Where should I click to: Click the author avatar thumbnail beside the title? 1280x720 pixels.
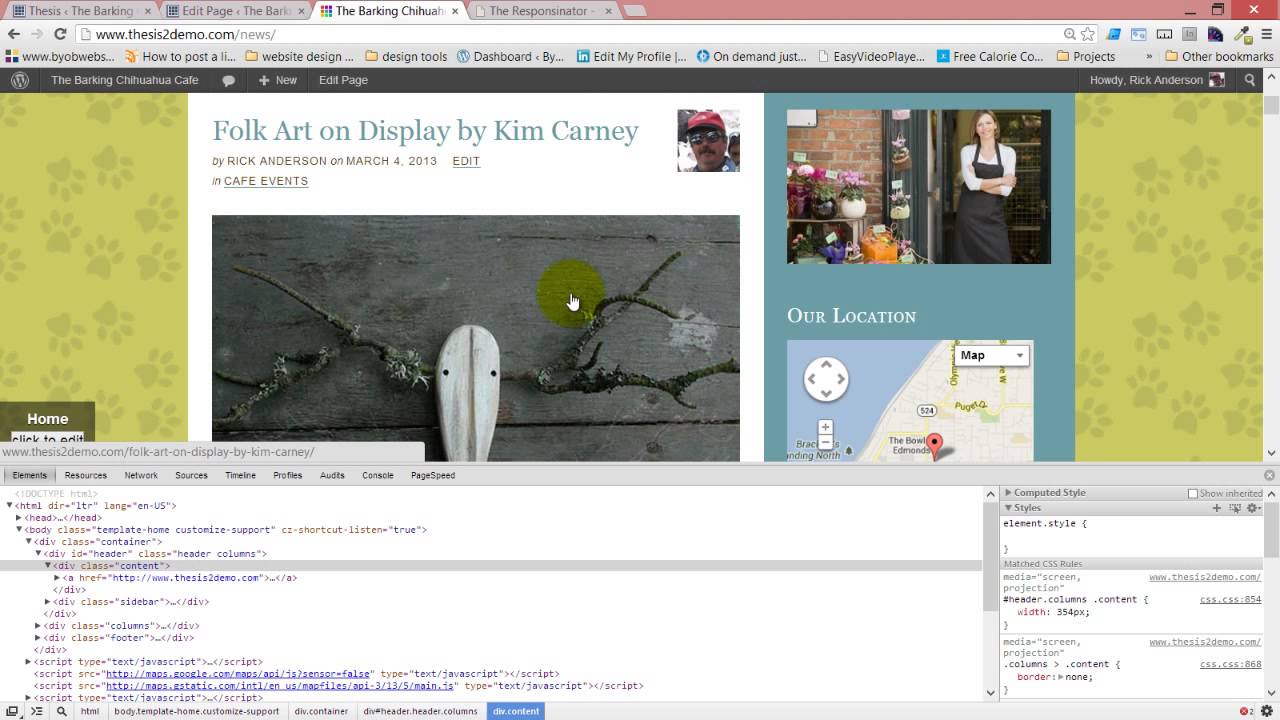tap(708, 140)
